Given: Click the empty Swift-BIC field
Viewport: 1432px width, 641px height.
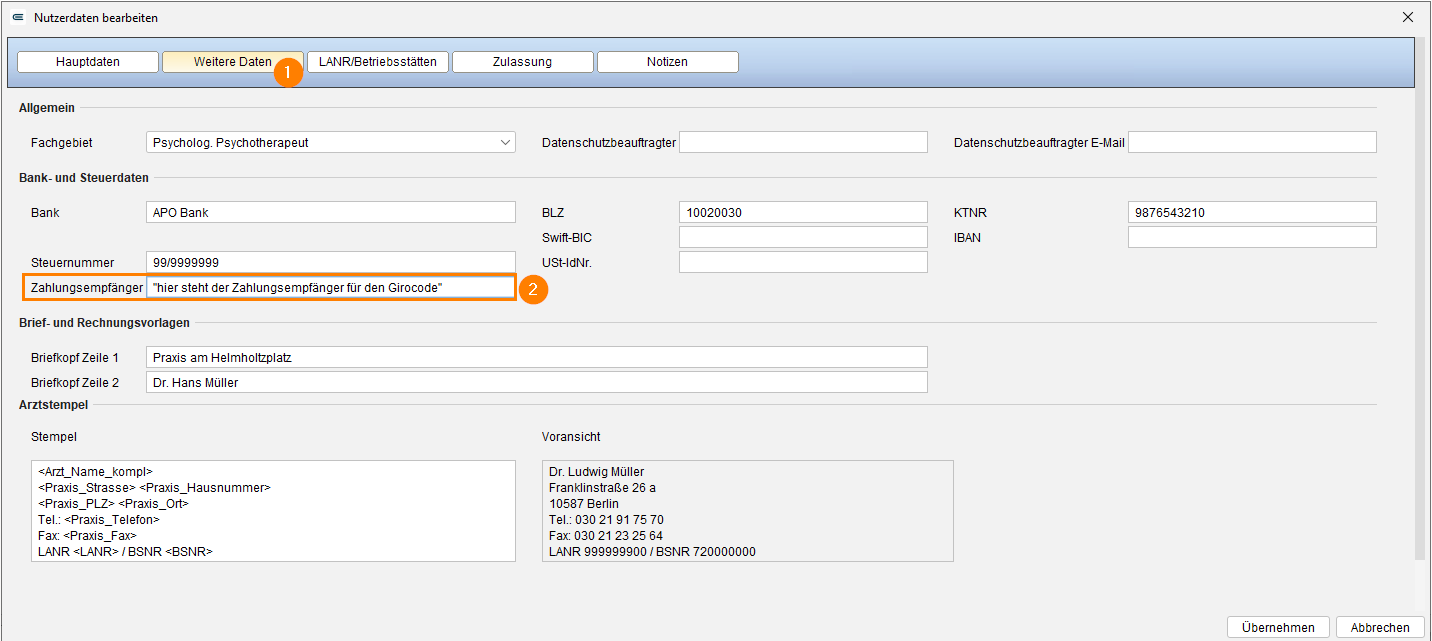Looking at the screenshot, I should point(803,237).
